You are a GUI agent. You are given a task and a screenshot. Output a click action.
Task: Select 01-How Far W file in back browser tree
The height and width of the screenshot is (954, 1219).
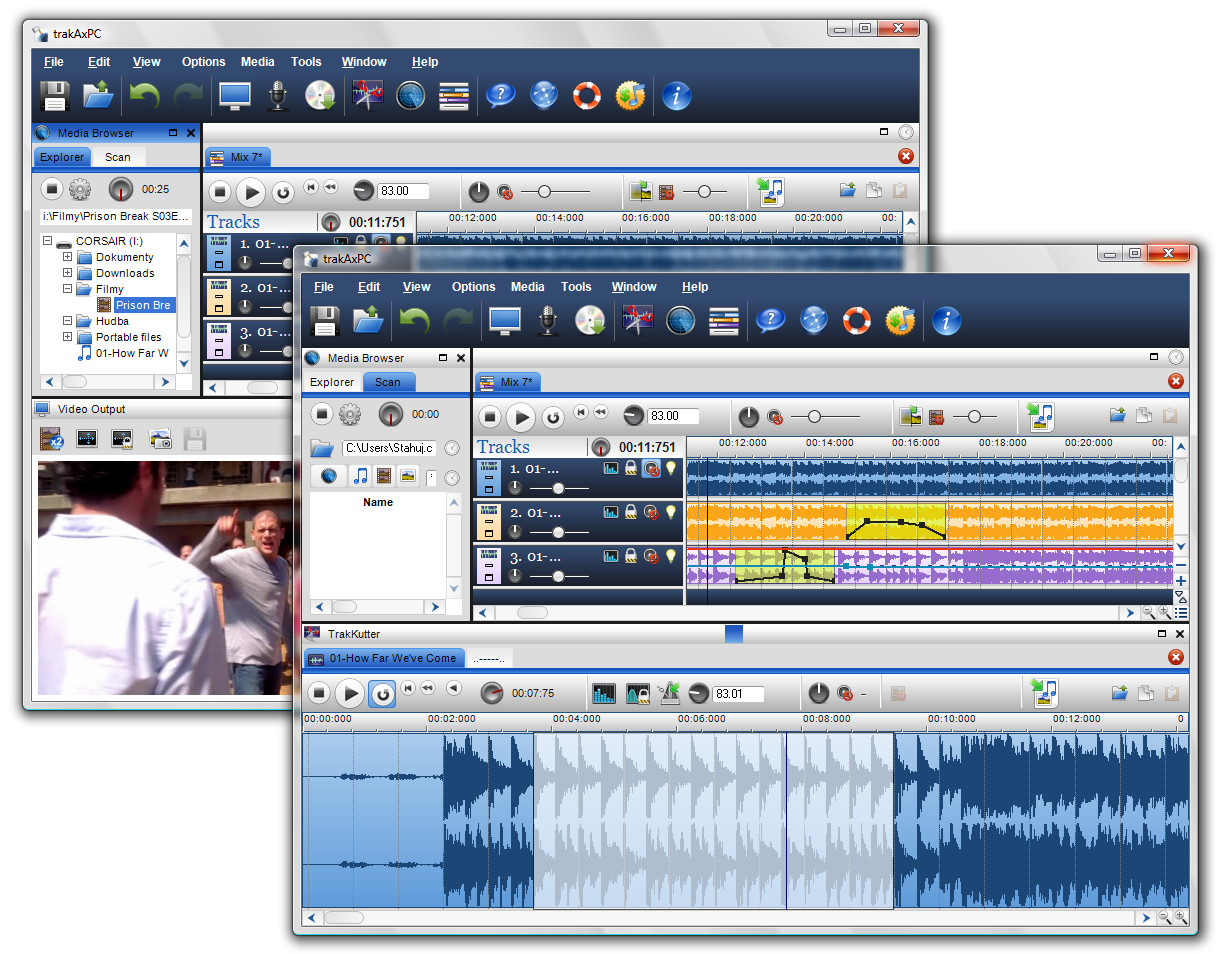pos(132,353)
